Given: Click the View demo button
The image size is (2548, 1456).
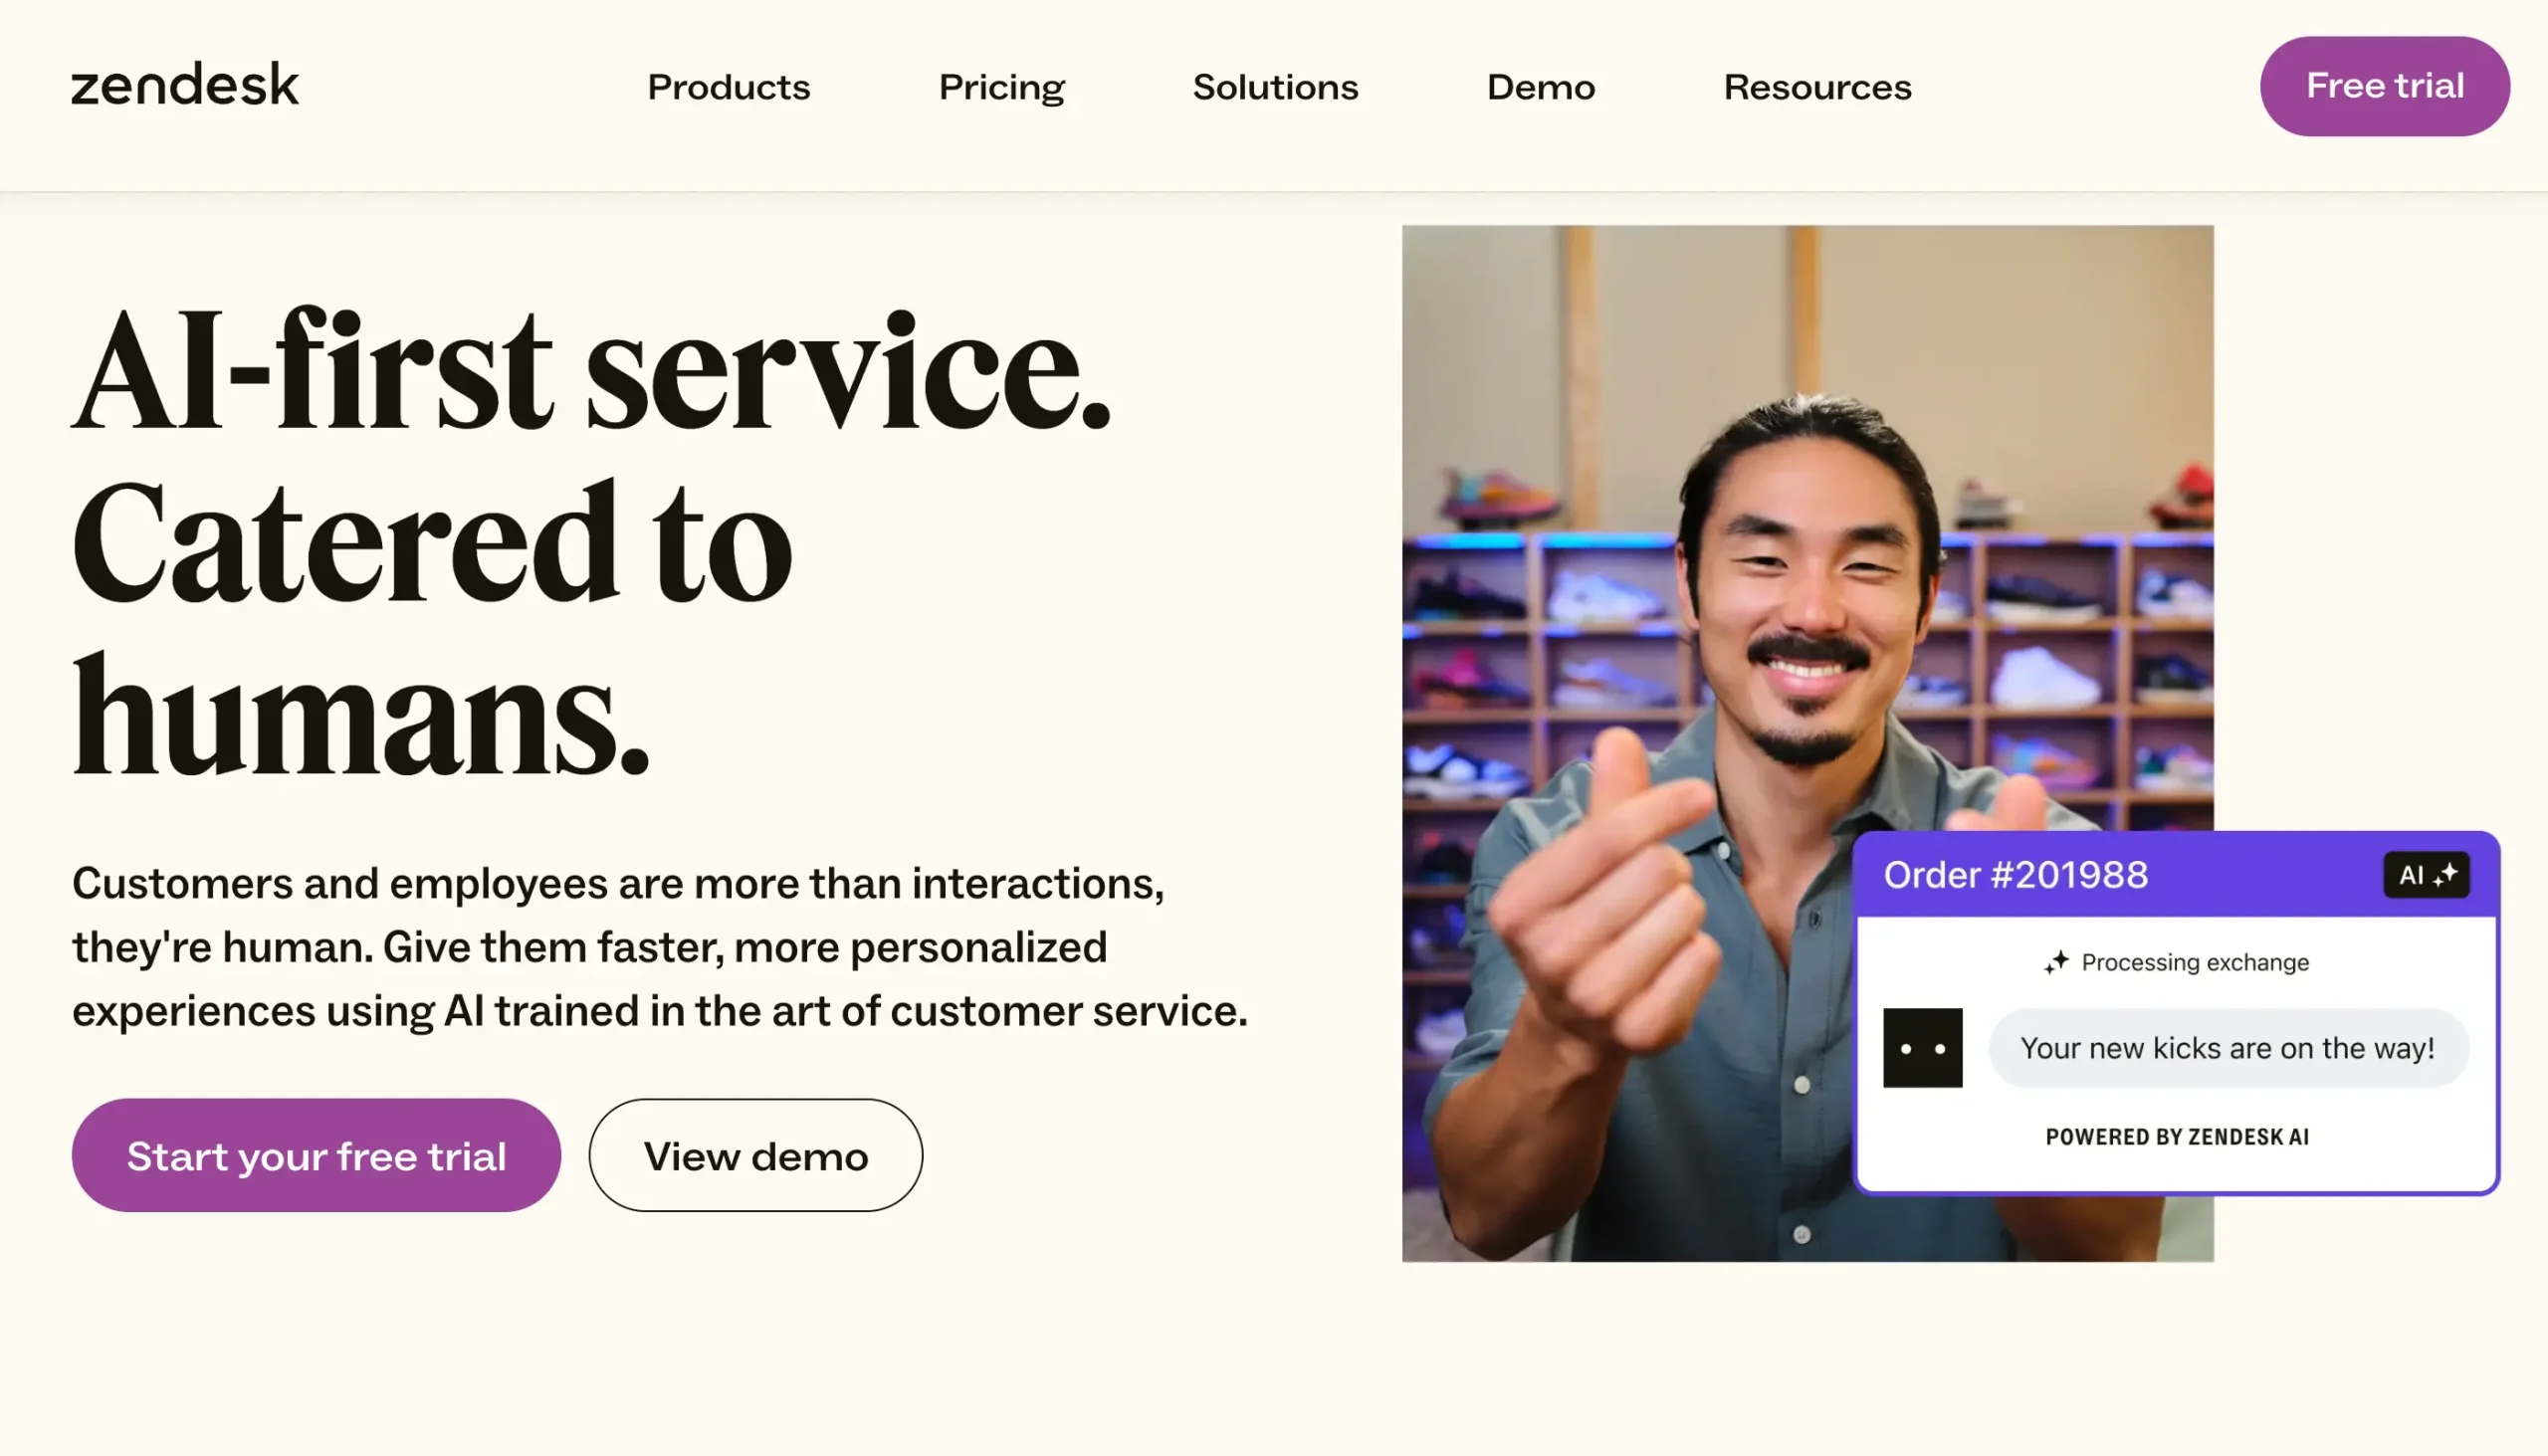Looking at the screenshot, I should pos(755,1155).
